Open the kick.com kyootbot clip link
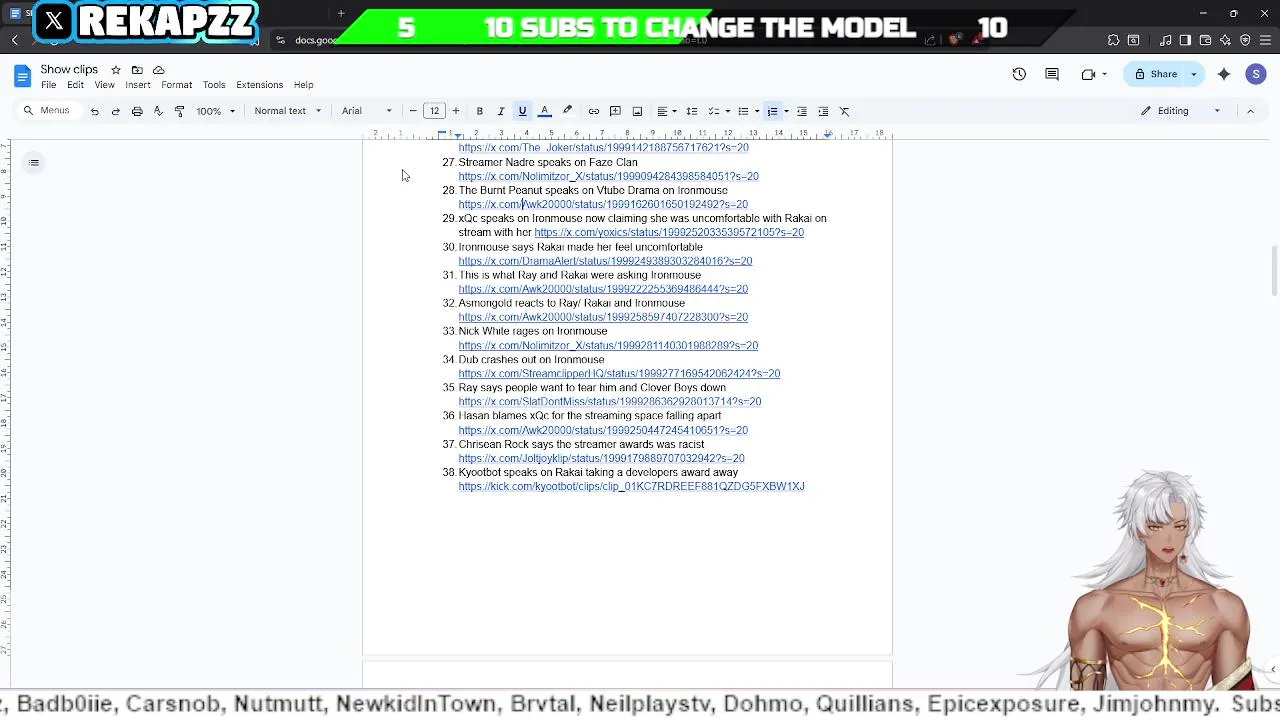 click(631, 487)
